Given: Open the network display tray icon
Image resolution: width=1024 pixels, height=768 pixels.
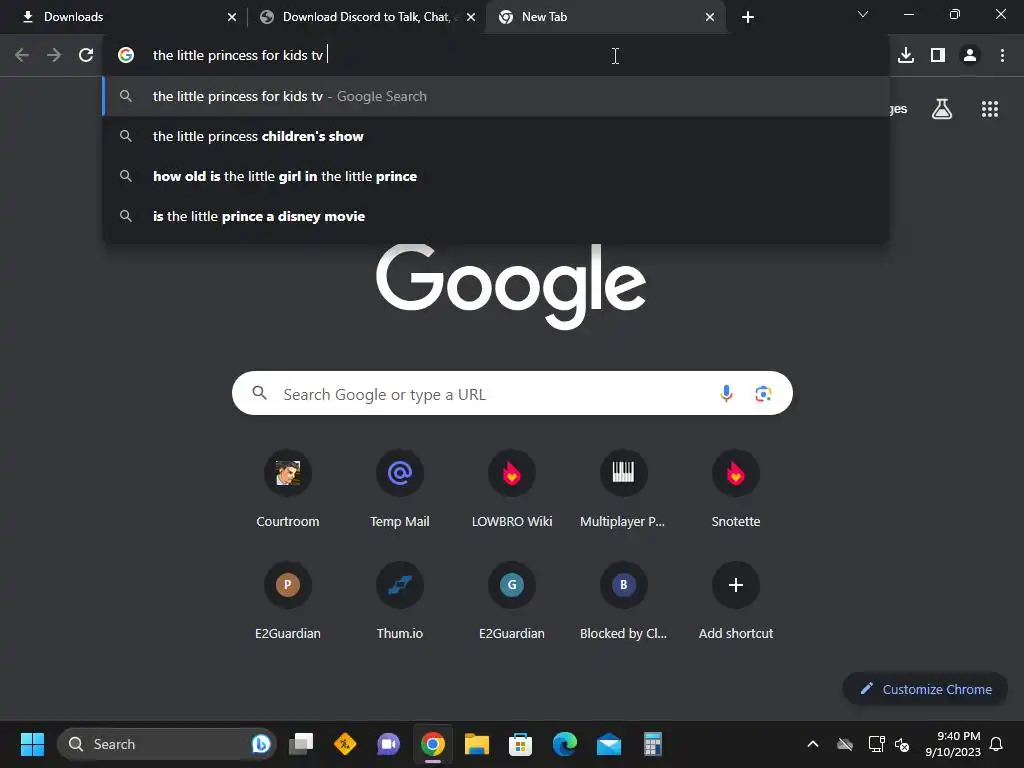Looking at the screenshot, I should [x=876, y=744].
